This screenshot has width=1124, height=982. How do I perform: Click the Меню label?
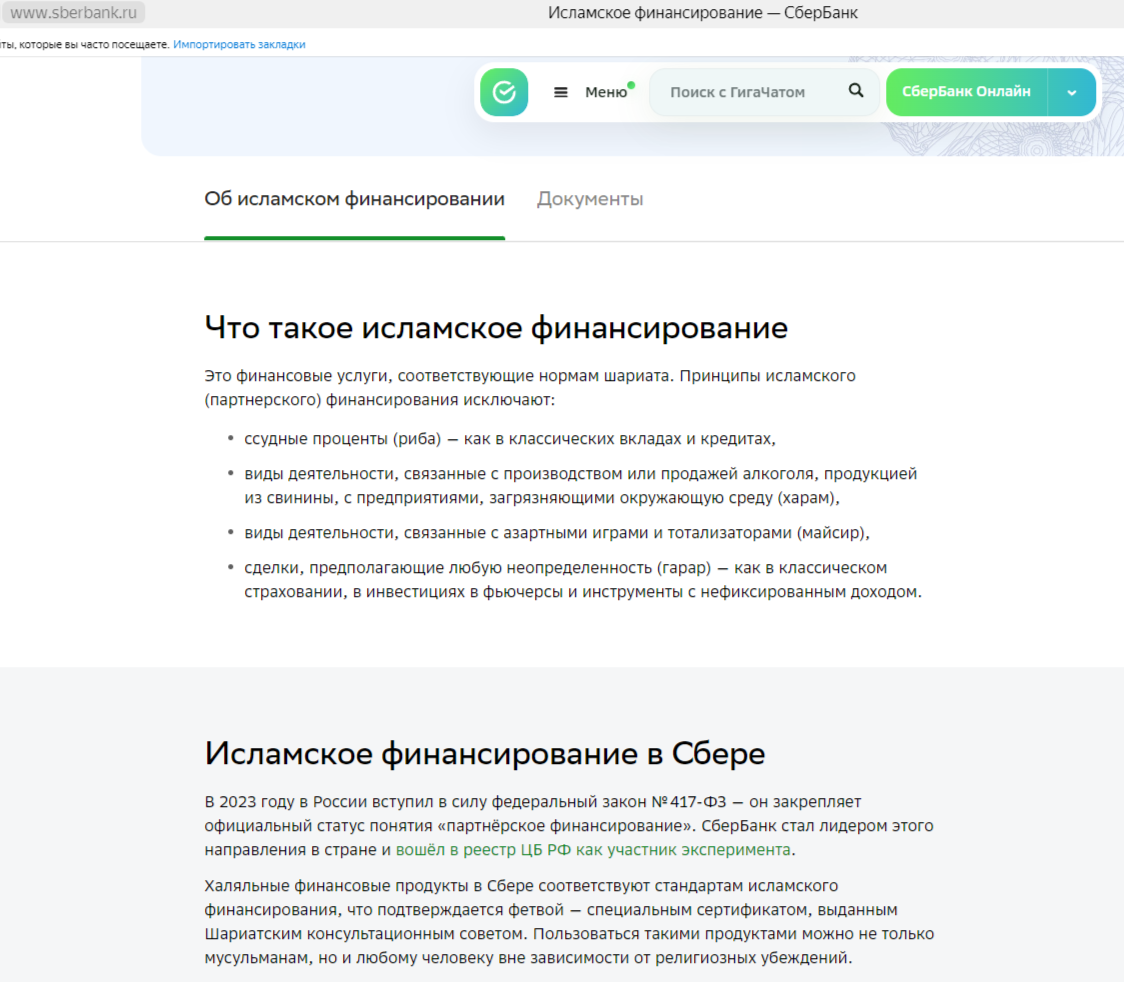point(606,92)
